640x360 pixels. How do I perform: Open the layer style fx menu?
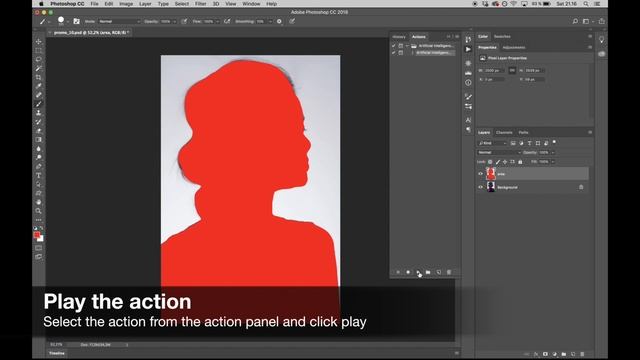click(x=536, y=354)
